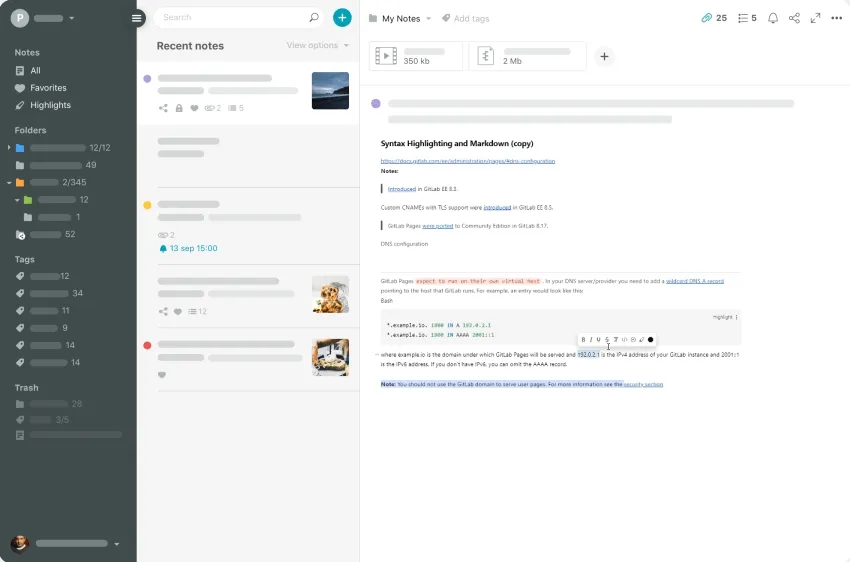Image resolution: width=850 pixels, height=562 pixels.
Task: Follow the wildcard DNS A record link
Action: [694, 281]
